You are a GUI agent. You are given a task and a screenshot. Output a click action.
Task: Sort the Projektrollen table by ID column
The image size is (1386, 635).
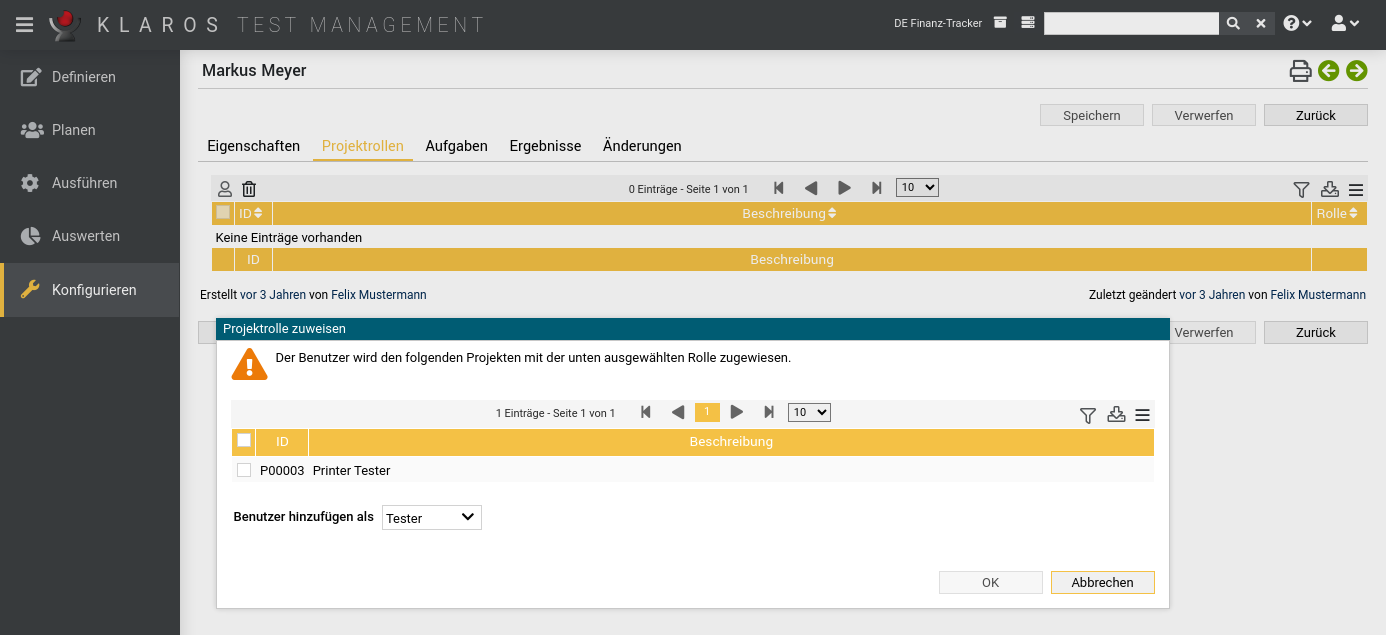pos(253,213)
